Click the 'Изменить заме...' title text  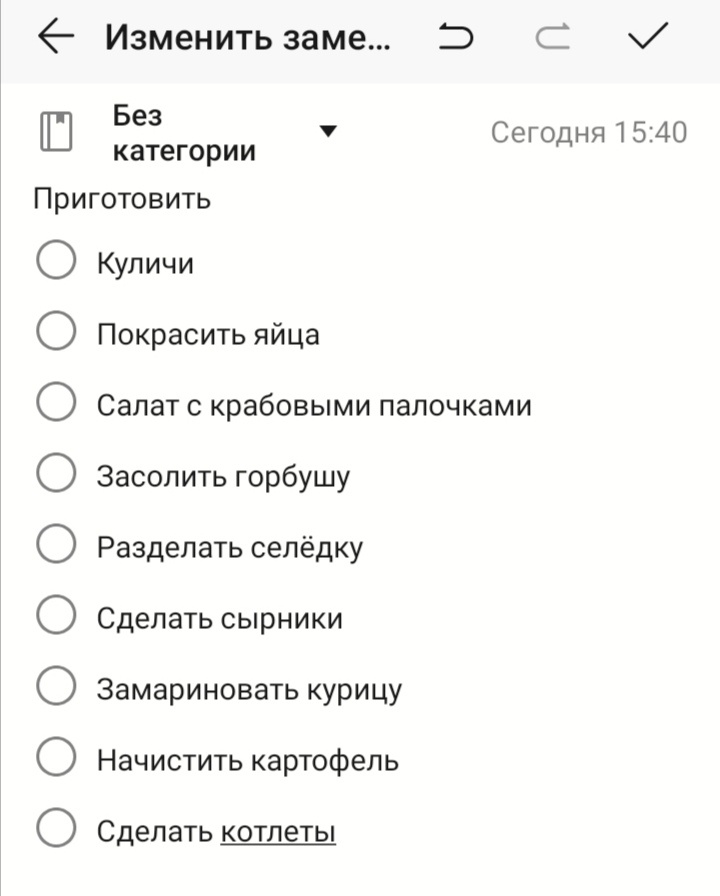[x=248, y=38]
